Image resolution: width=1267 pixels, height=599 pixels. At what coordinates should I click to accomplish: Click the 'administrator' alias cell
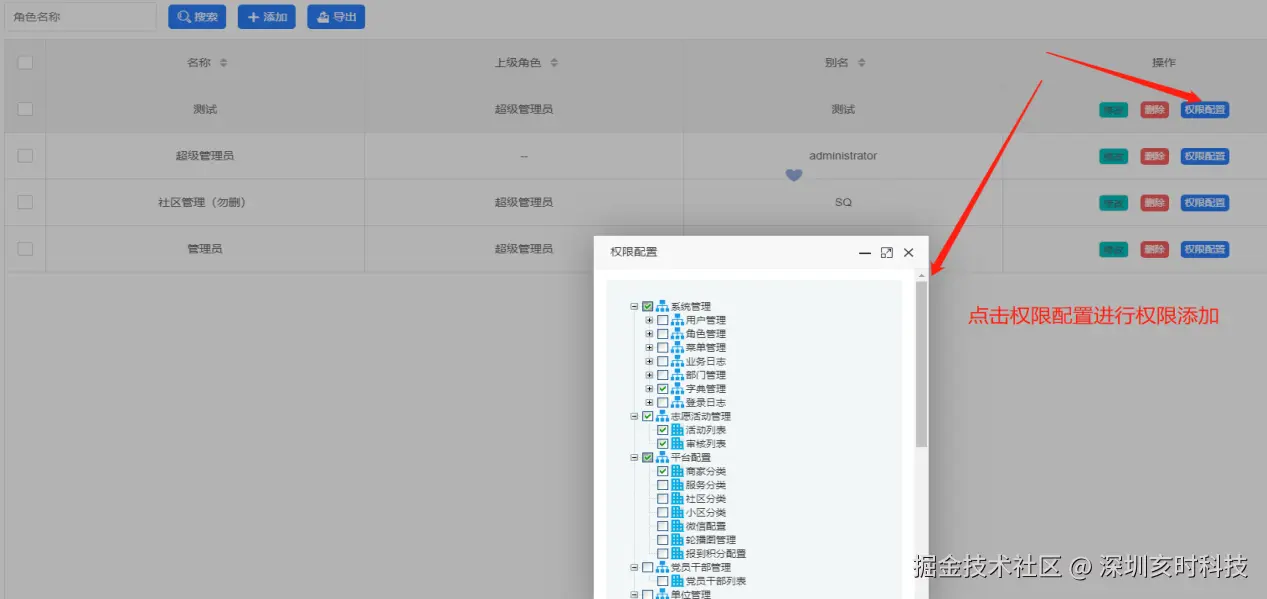[843, 156]
